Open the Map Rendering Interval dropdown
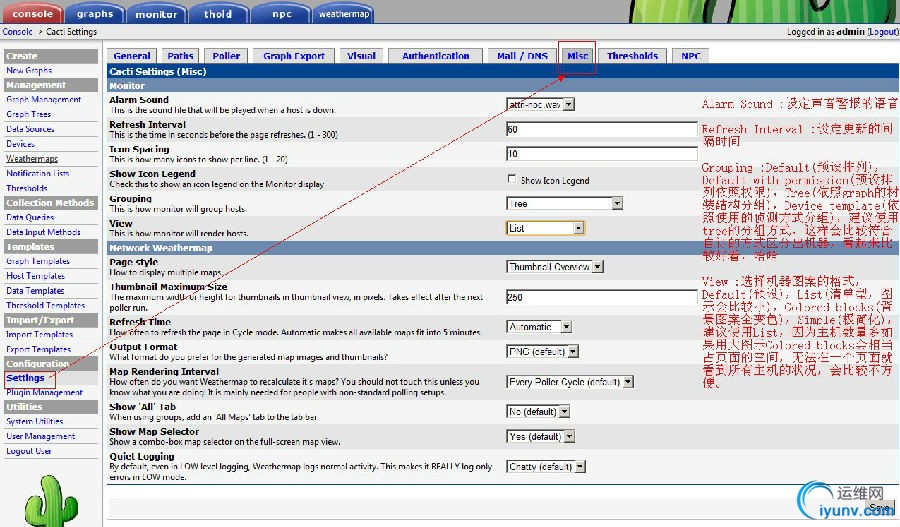 569,382
